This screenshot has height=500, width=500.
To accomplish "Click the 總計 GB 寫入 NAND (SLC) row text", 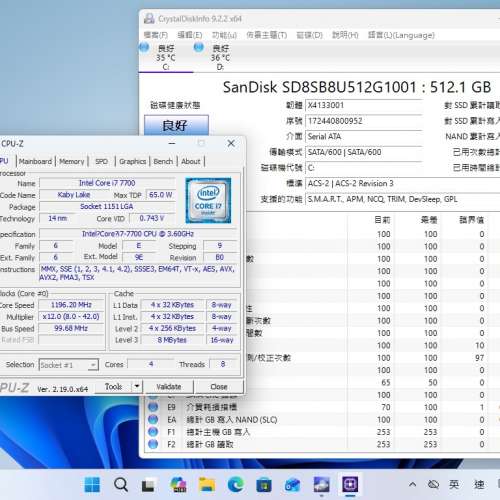I will click(232, 419).
